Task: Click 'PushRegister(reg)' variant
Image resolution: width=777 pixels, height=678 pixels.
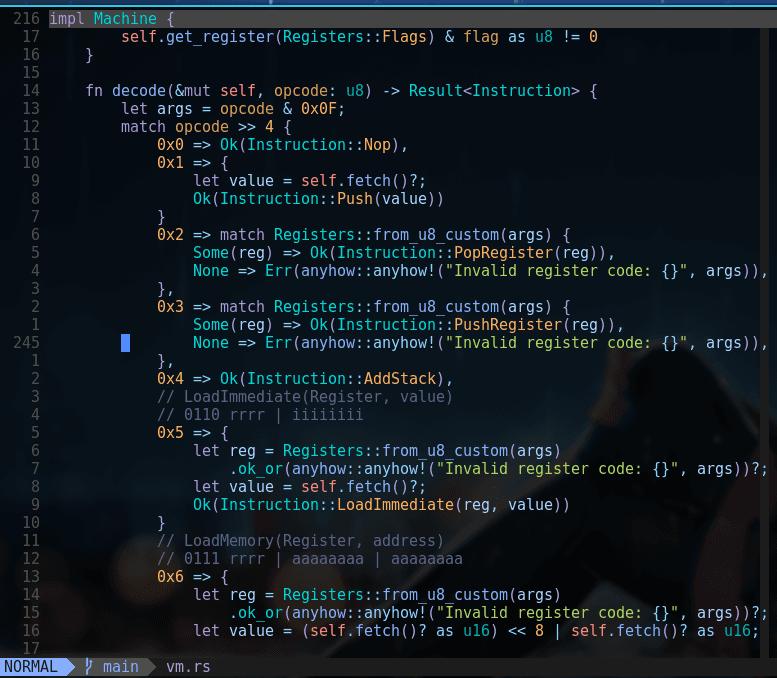Action: [x=530, y=325]
